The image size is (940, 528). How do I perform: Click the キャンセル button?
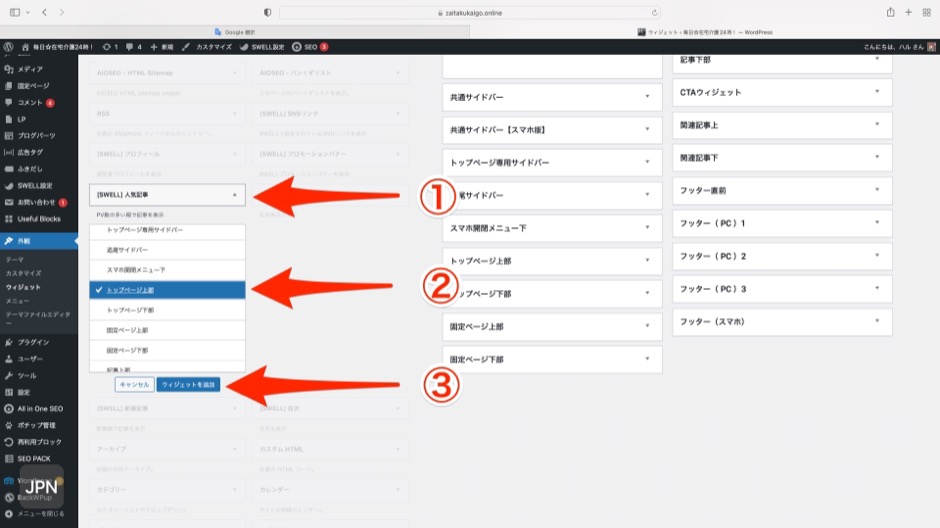(x=134, y=384)
